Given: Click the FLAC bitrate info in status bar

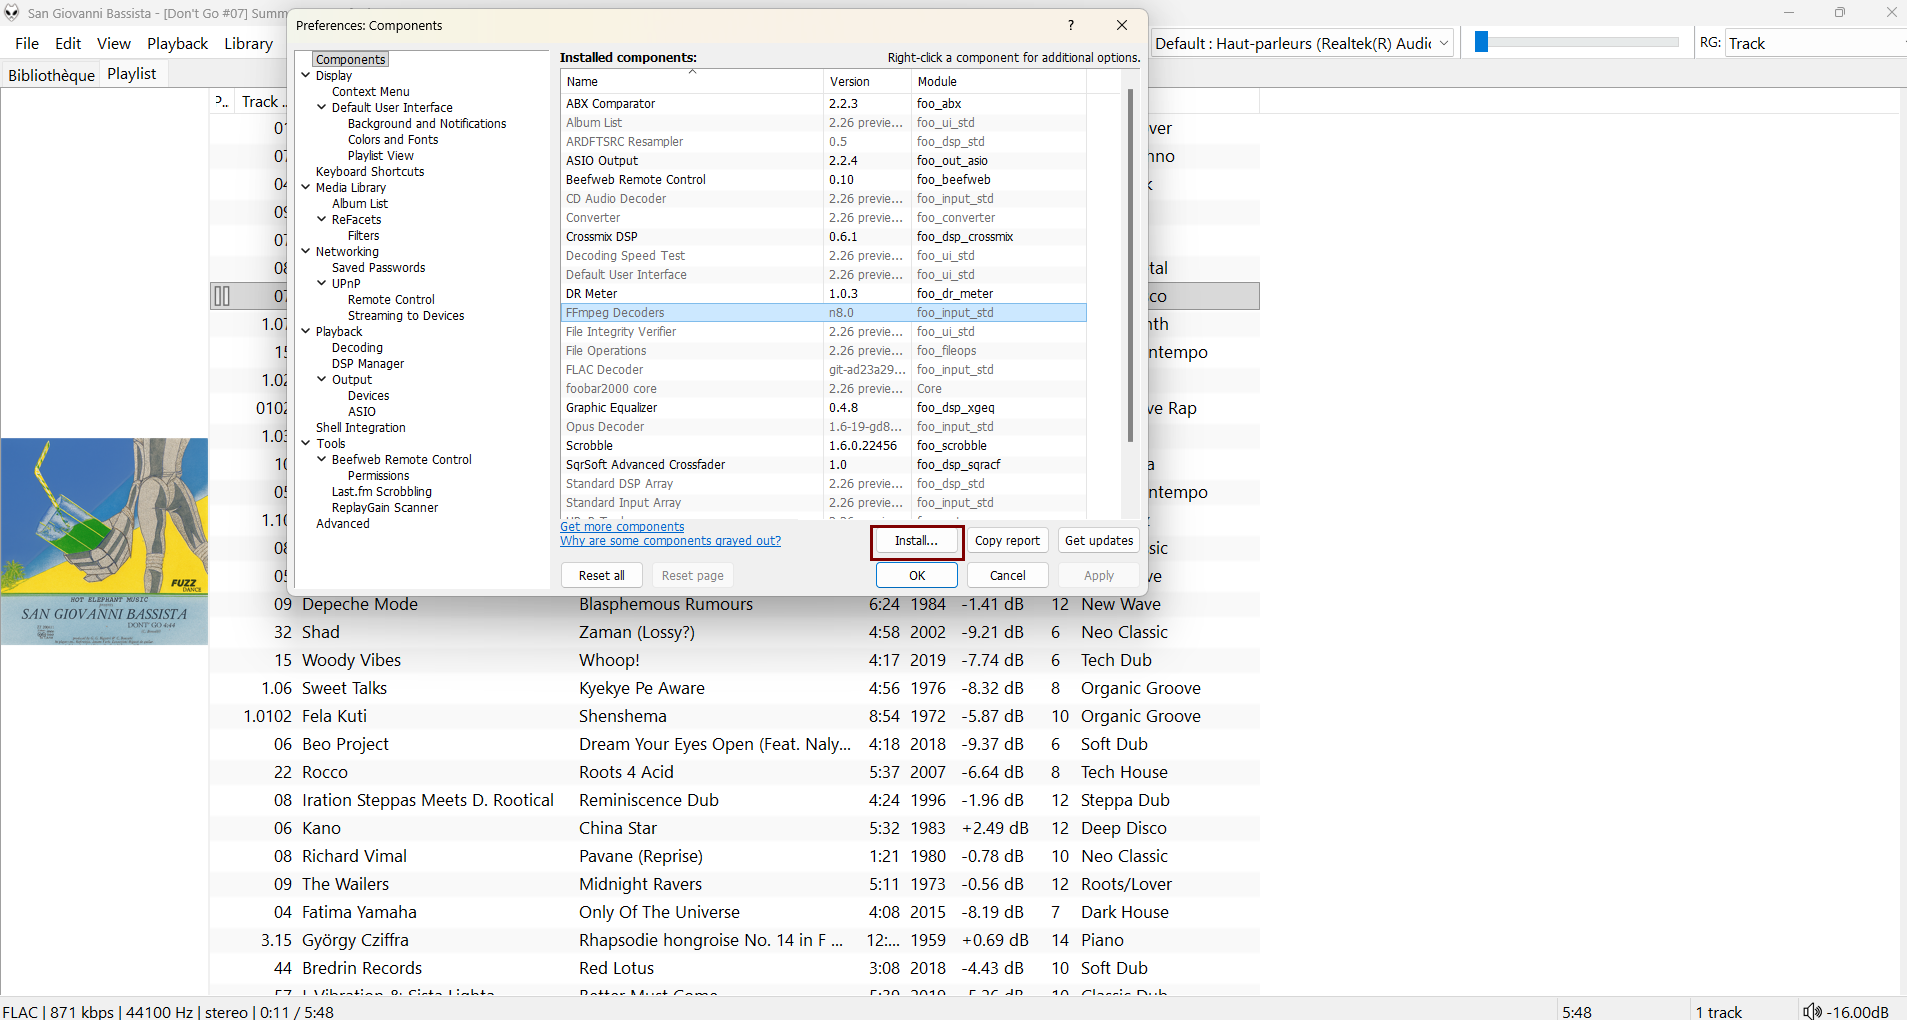Looking at the screenshot, I should pos(168,1012).
